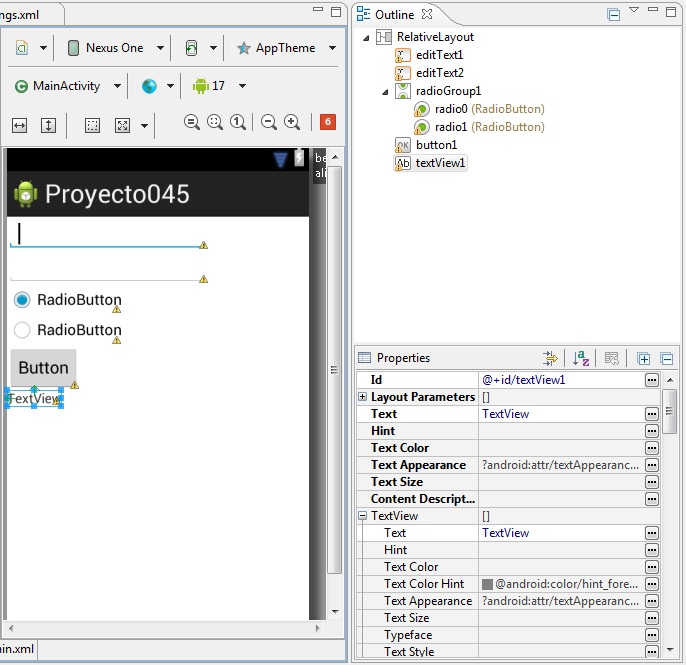Open the MainActivity selector dropdown

[117, 86]
